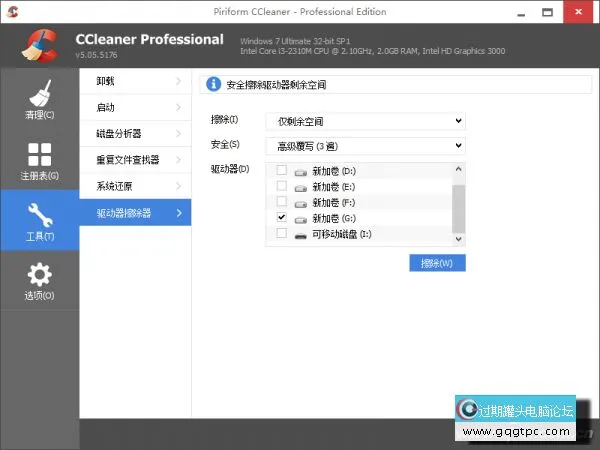Uncheck the 新加卷 (G:) drive checkbox
The width and height of the screenshot is (600, 450).
[x=282, y=217]
